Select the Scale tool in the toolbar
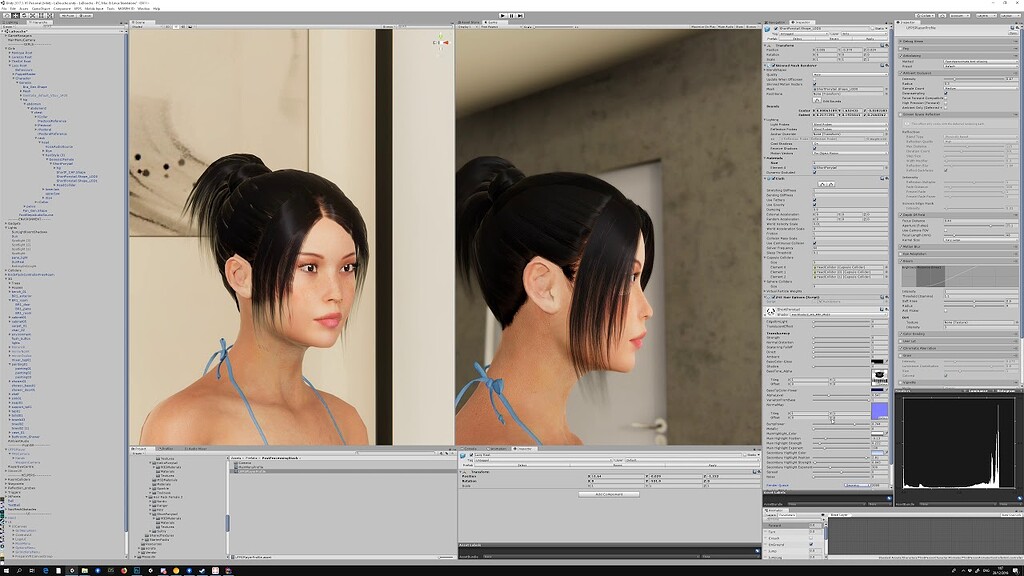Viewport: 1024px width, 576px height. click(x=33, y=16)
